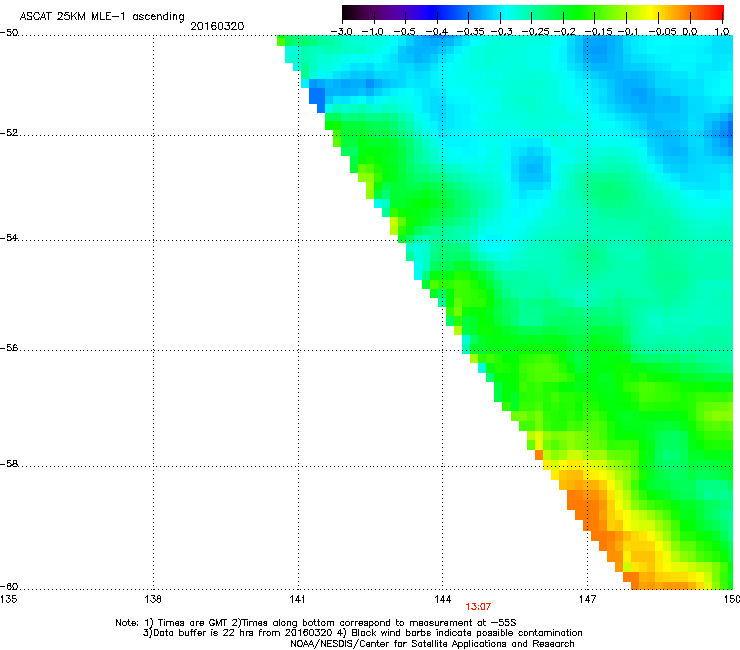Click the -0.15 color scale label
Viewport: 740px width, 650px height.
pyautogui.click(x=598, y=32)
